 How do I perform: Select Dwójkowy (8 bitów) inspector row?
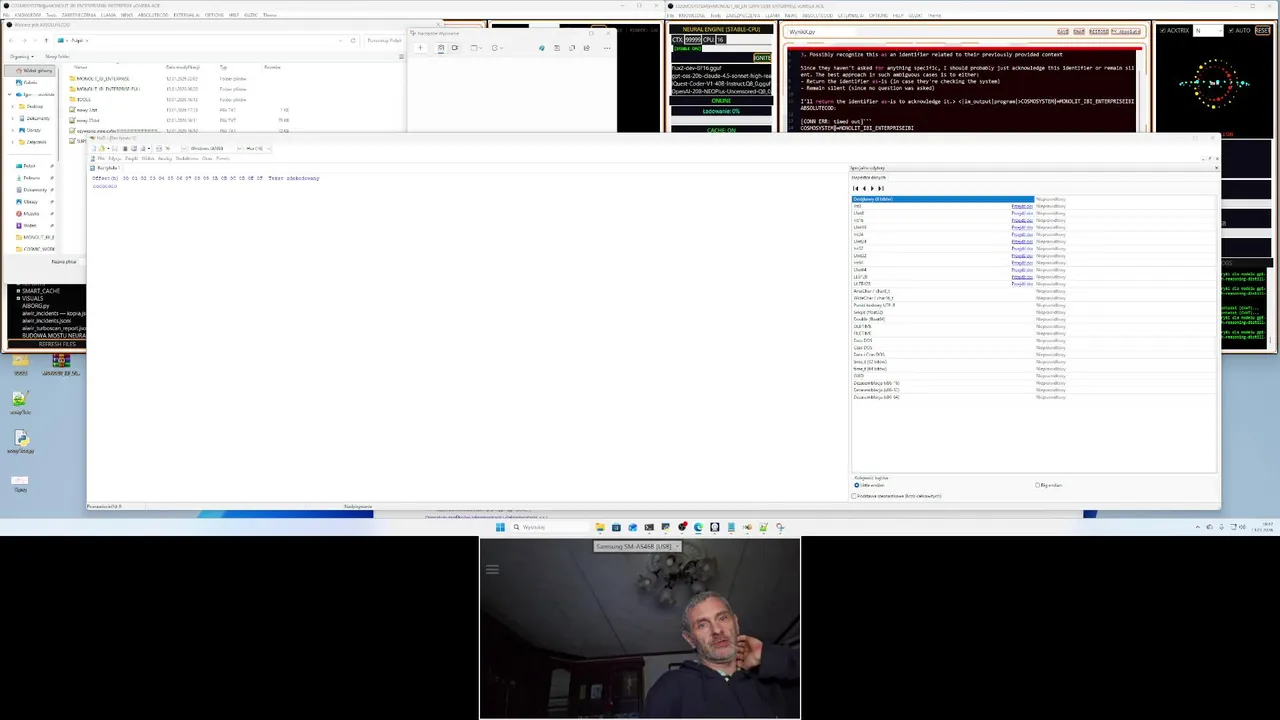[x=943, y=199]
